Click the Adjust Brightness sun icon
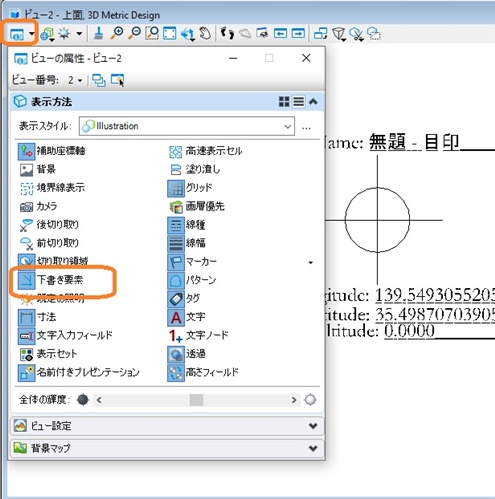 (x=64, y=34)
